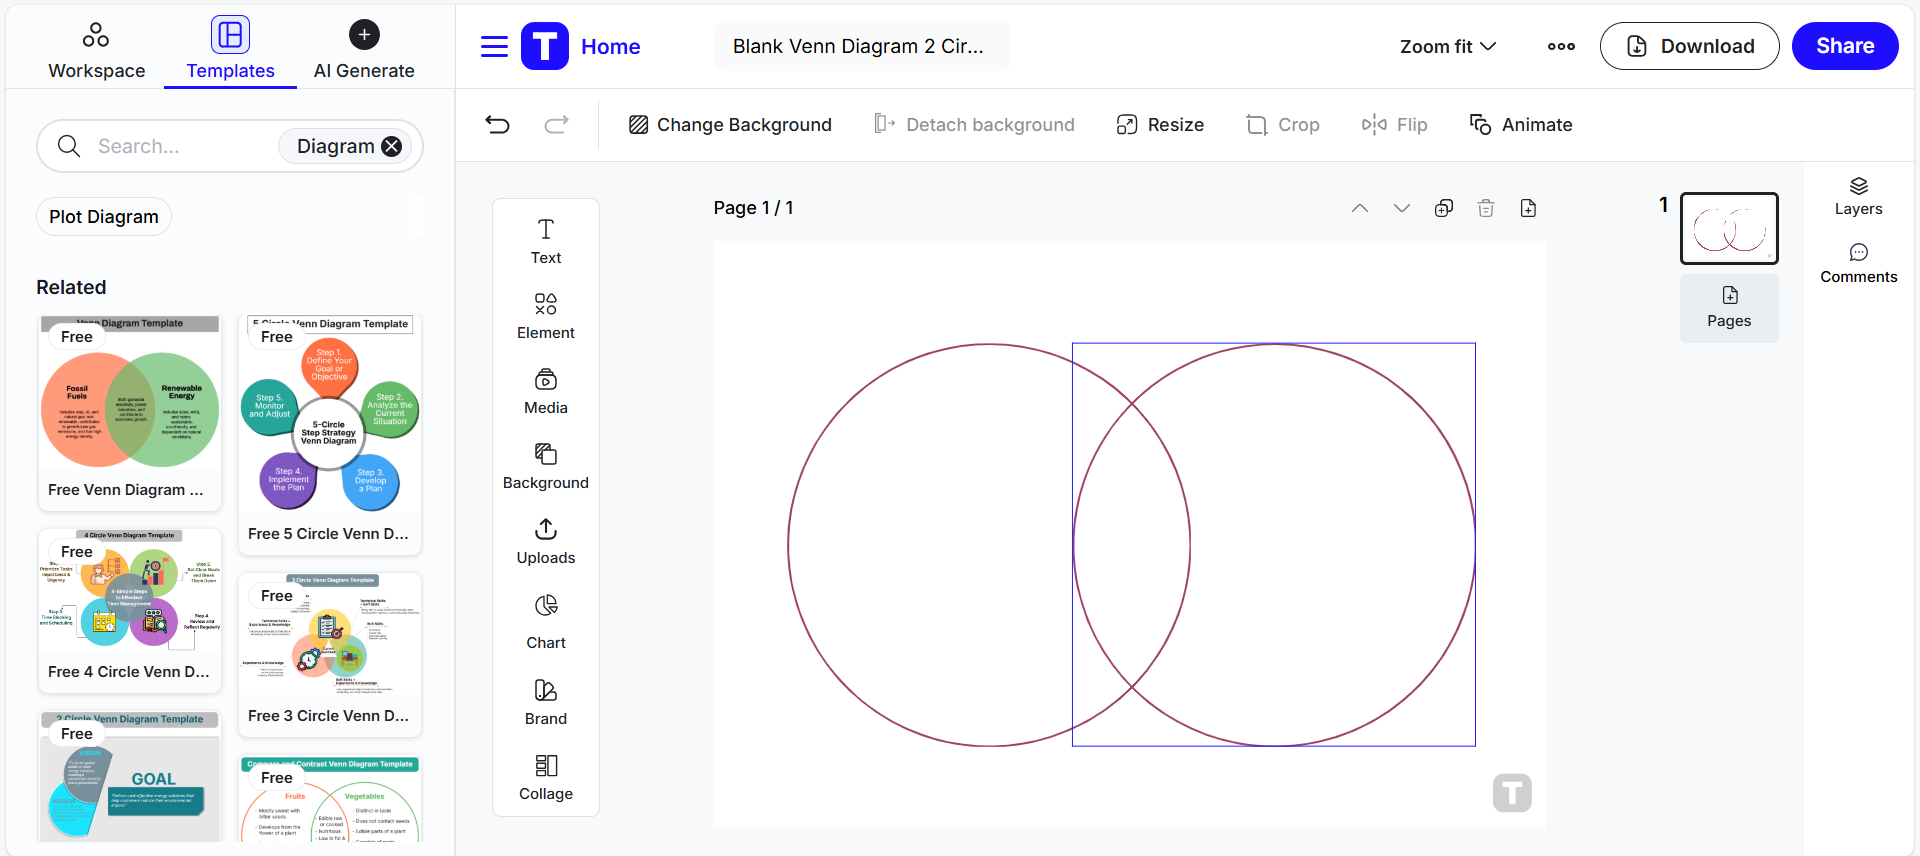Open the Free Venn Diagram template

click(130, 413)
